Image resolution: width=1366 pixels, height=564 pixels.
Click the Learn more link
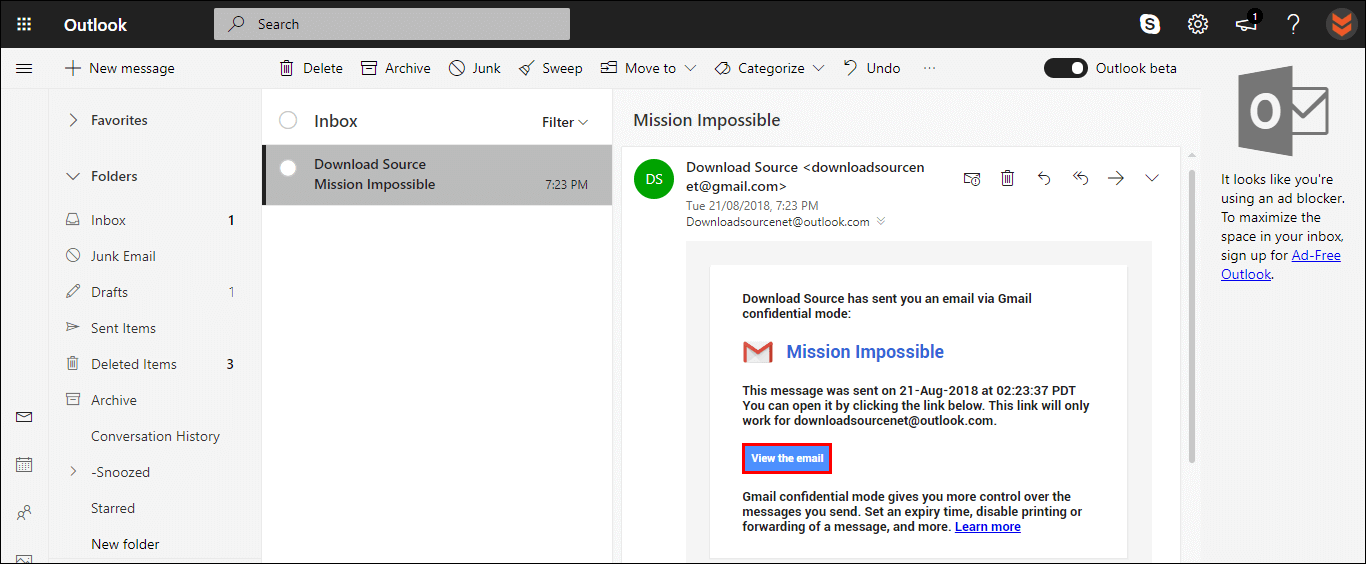point(988,527)
